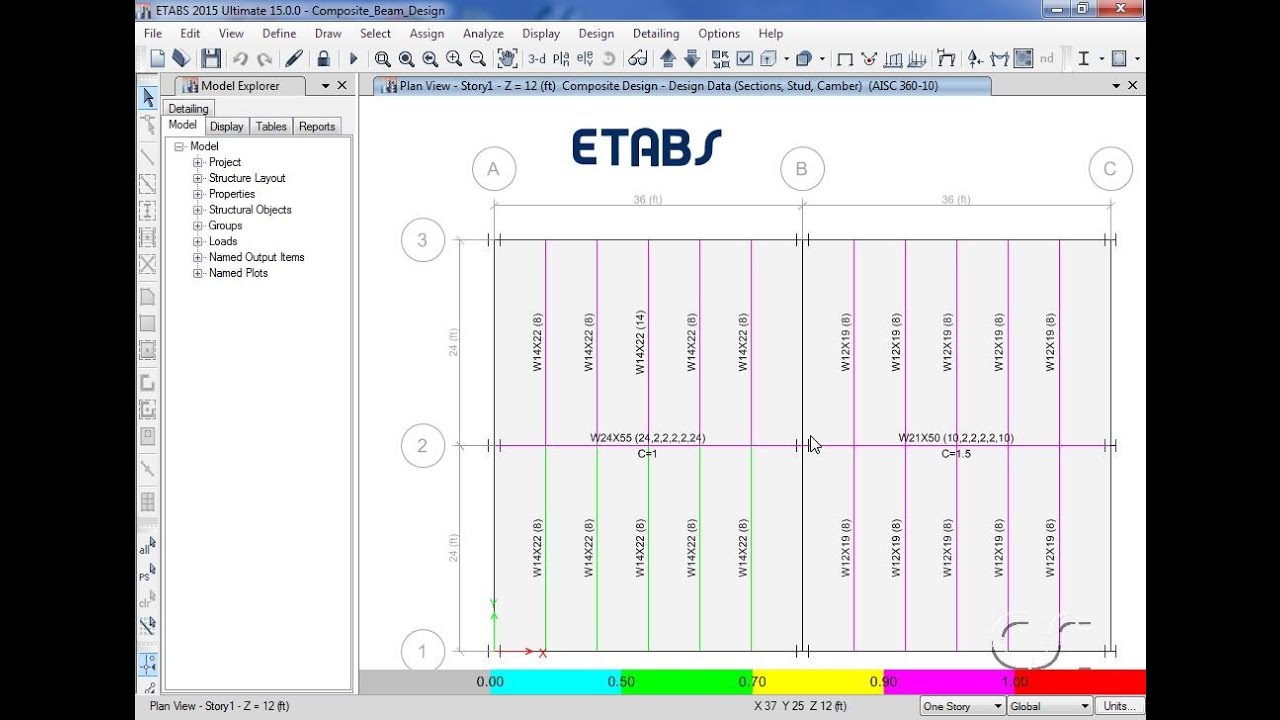Open the Analyze menu
The width and height of the screenshot is (1280, 720).
click(x=483, y=33)
